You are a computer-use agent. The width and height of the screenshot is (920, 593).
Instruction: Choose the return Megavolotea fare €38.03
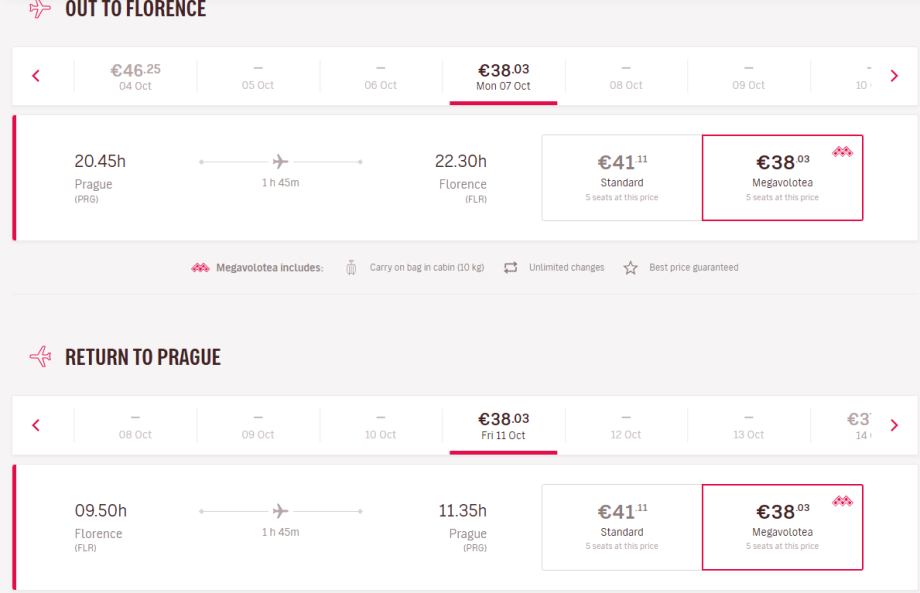click(782, 527)
